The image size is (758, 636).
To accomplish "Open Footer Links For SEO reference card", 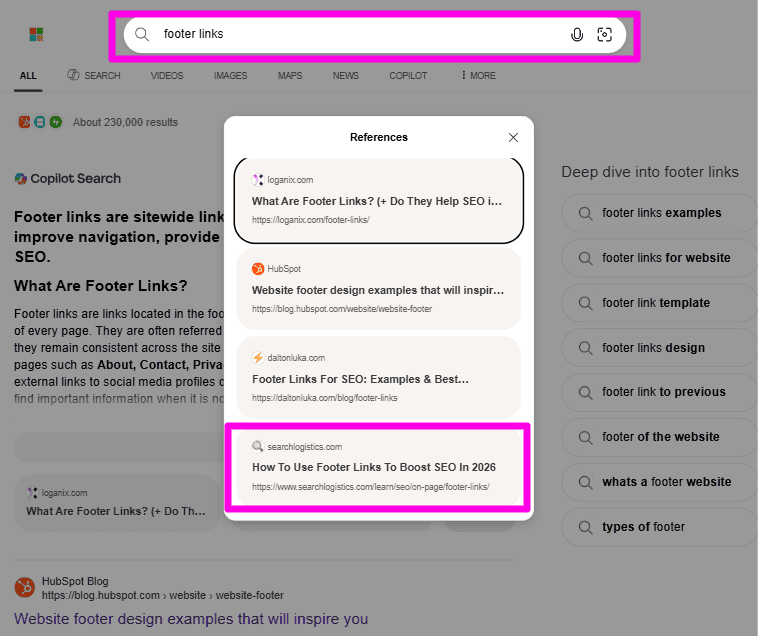I will point(379,378).
